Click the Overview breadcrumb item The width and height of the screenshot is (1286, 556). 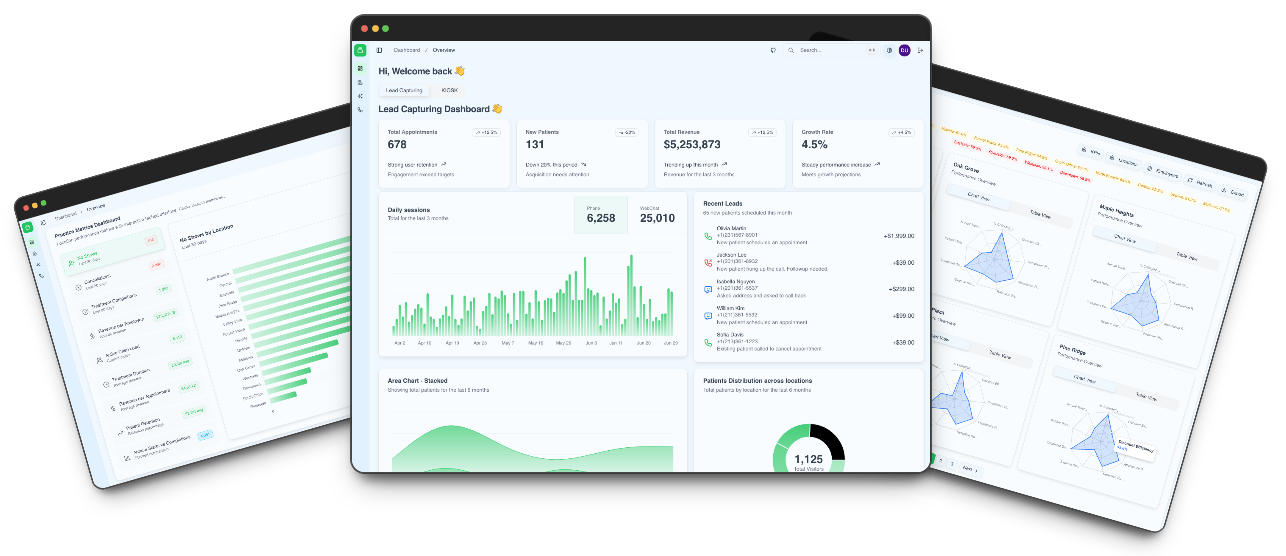click(x=443, y=50)
